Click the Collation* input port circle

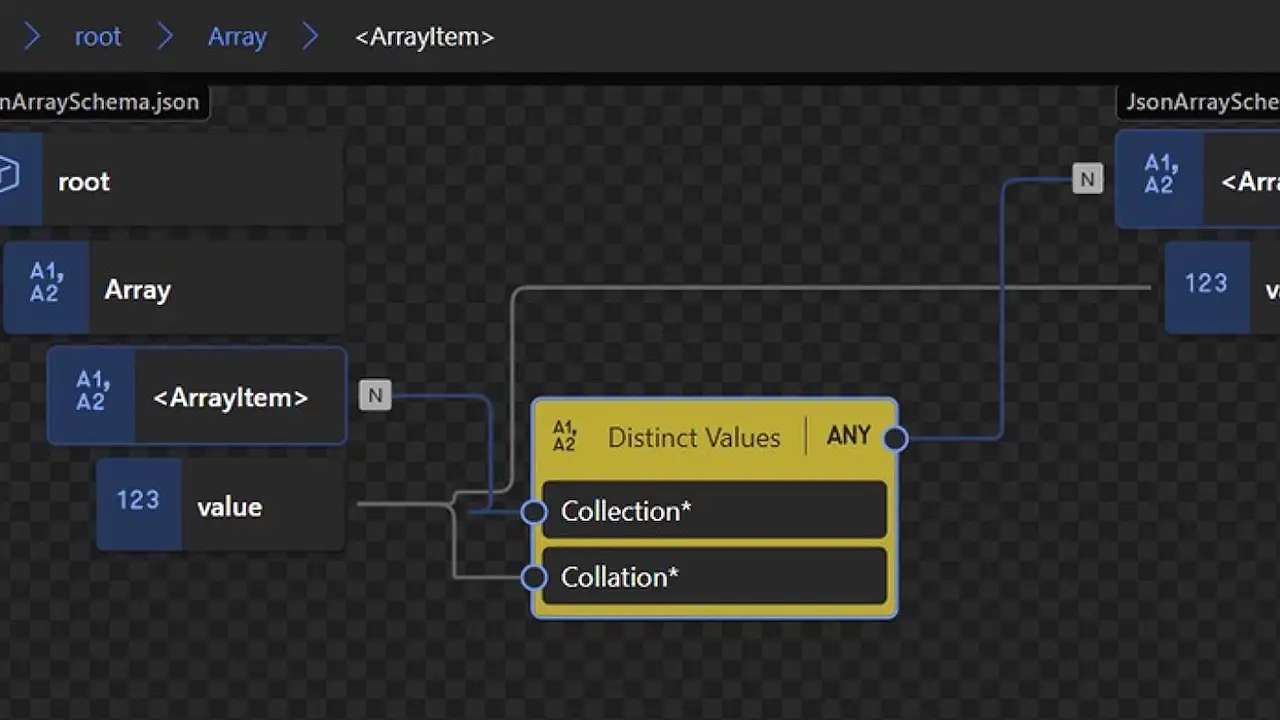533,577
